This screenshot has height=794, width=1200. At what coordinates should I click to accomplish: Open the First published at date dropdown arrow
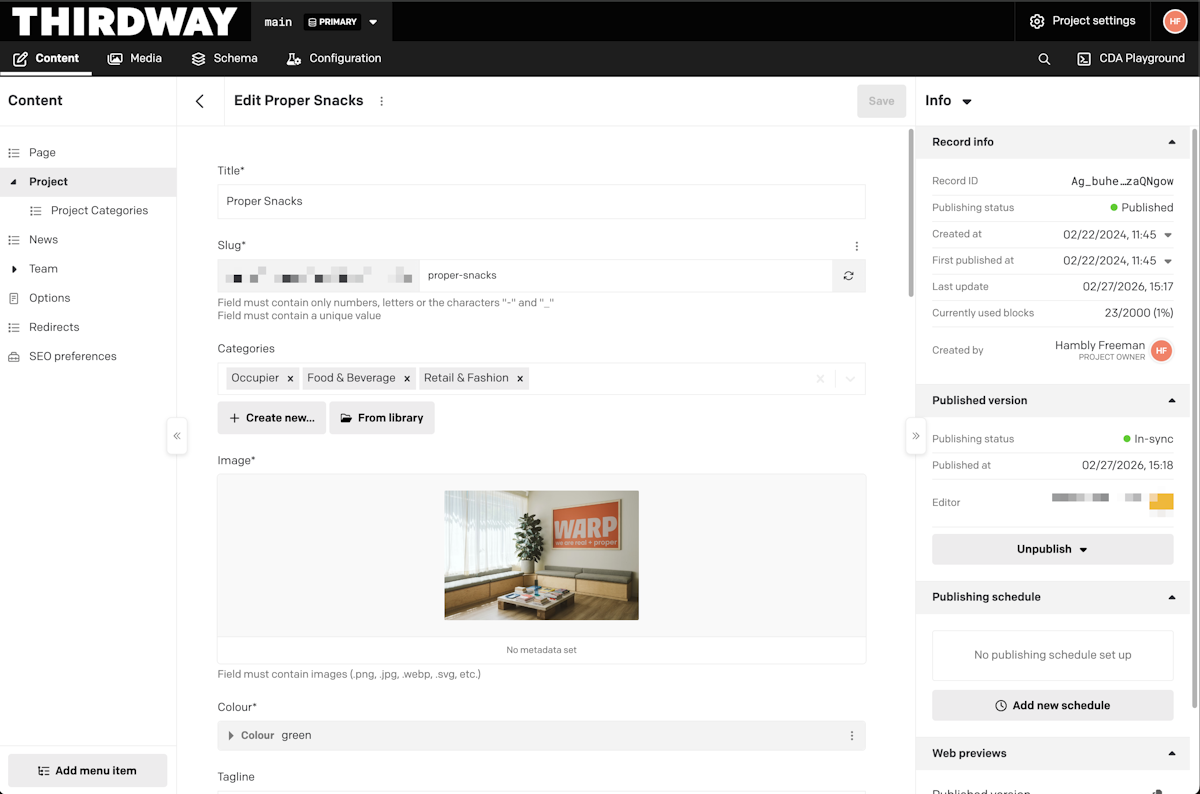(x=1168, y=261)
